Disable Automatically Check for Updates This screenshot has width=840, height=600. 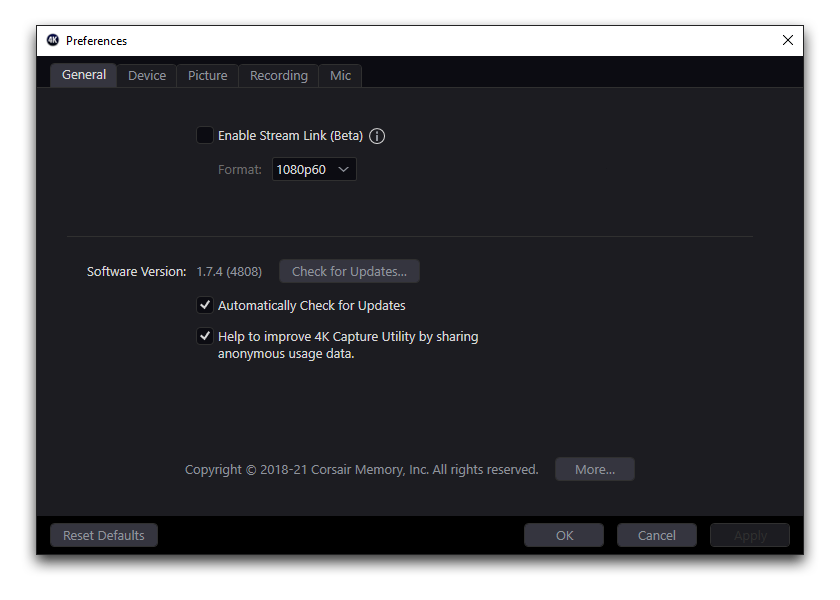(205, 305)
